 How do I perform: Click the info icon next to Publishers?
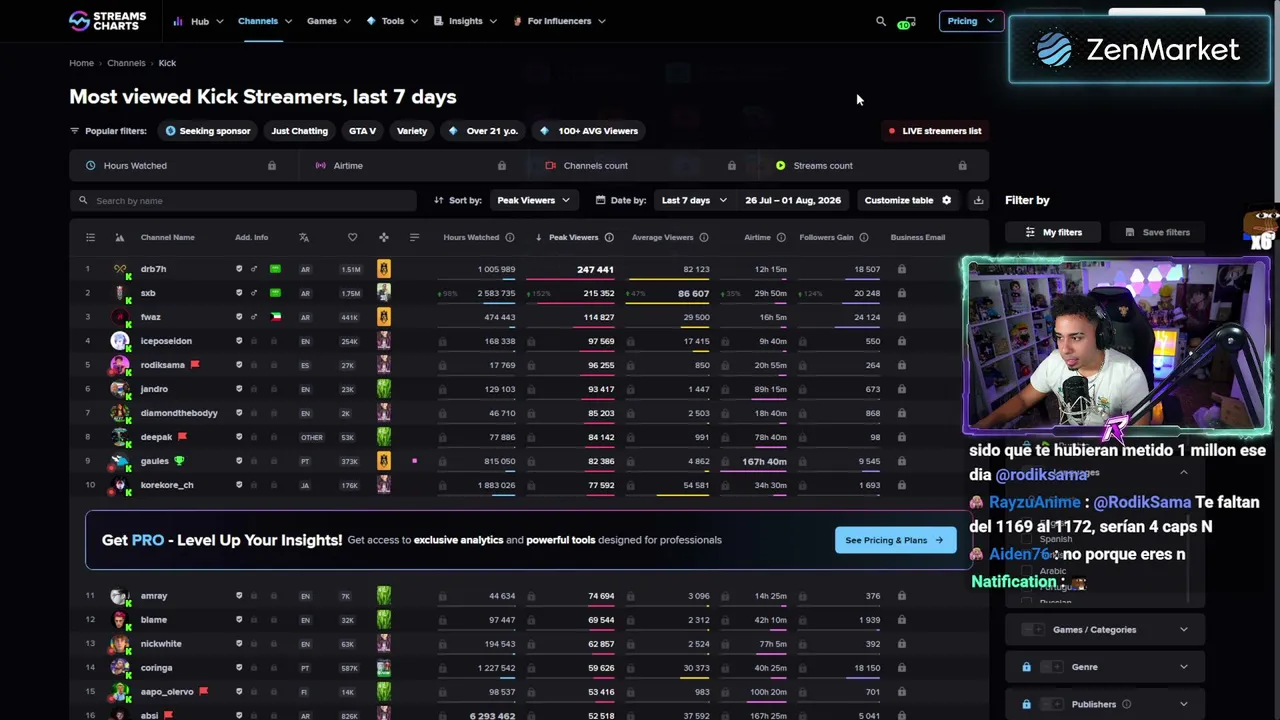pos(1126,704)
